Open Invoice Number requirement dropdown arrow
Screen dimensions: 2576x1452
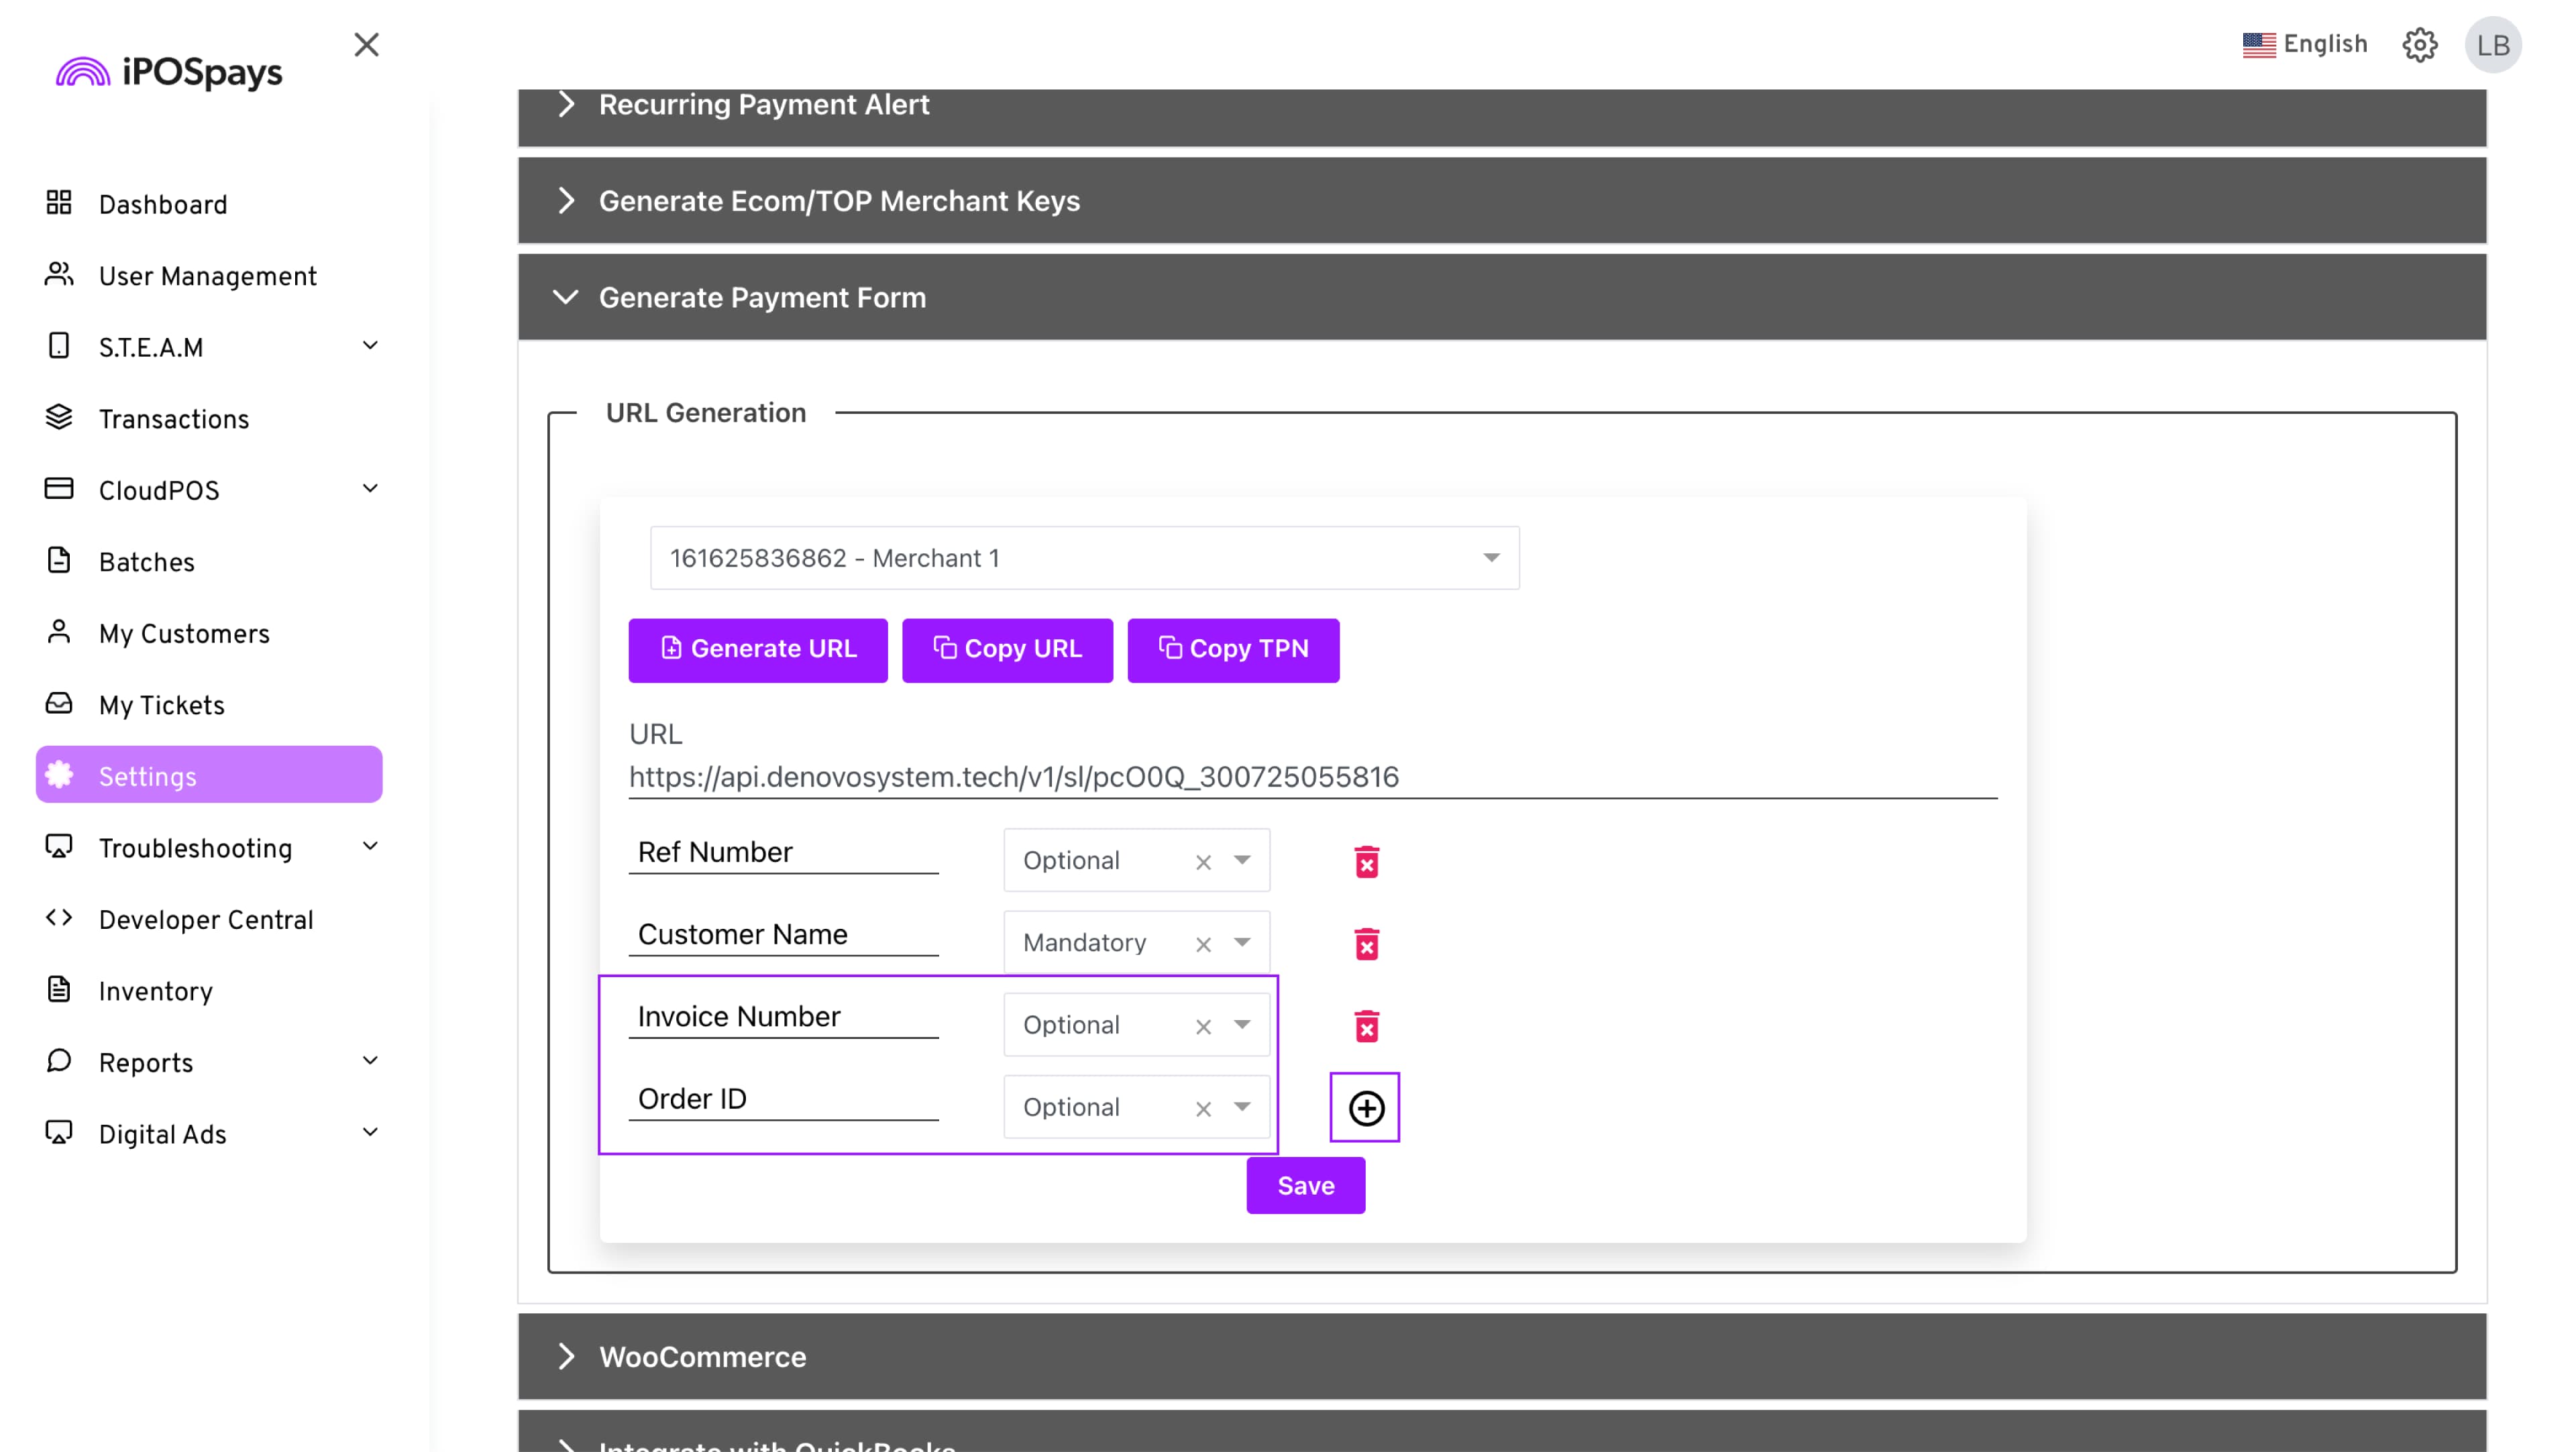(x=1242, y=1024)
